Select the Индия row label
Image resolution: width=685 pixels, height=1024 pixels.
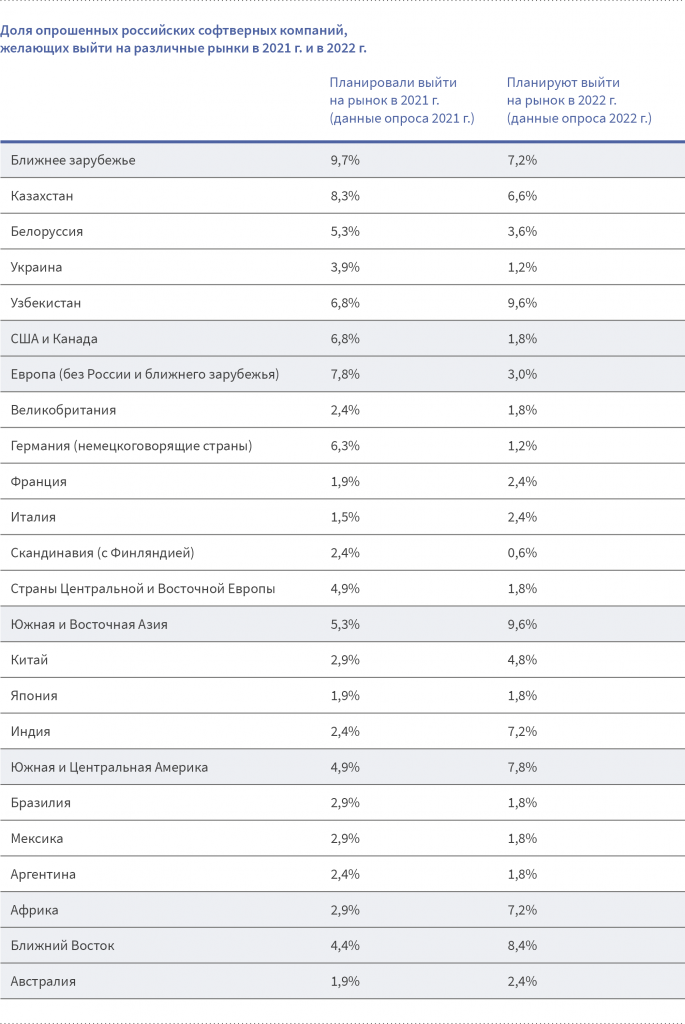30,731
